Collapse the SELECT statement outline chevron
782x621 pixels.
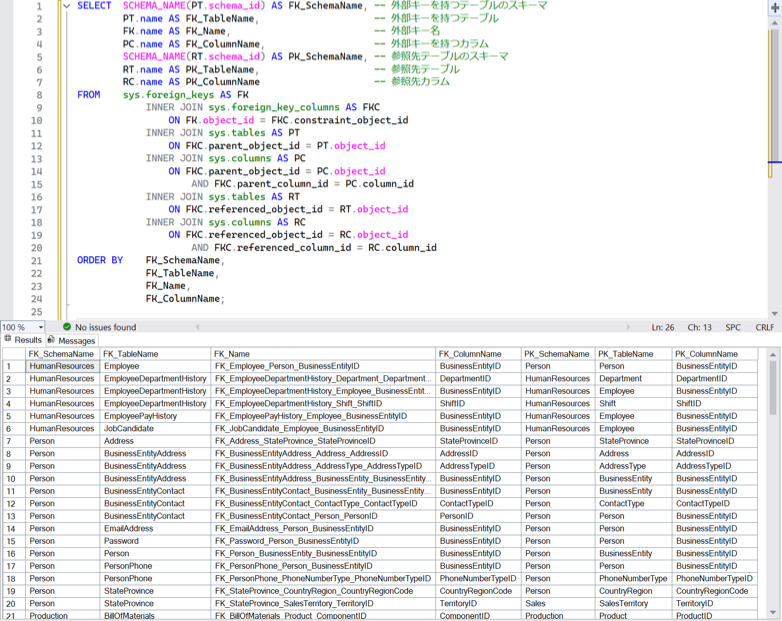click(67, 6)
